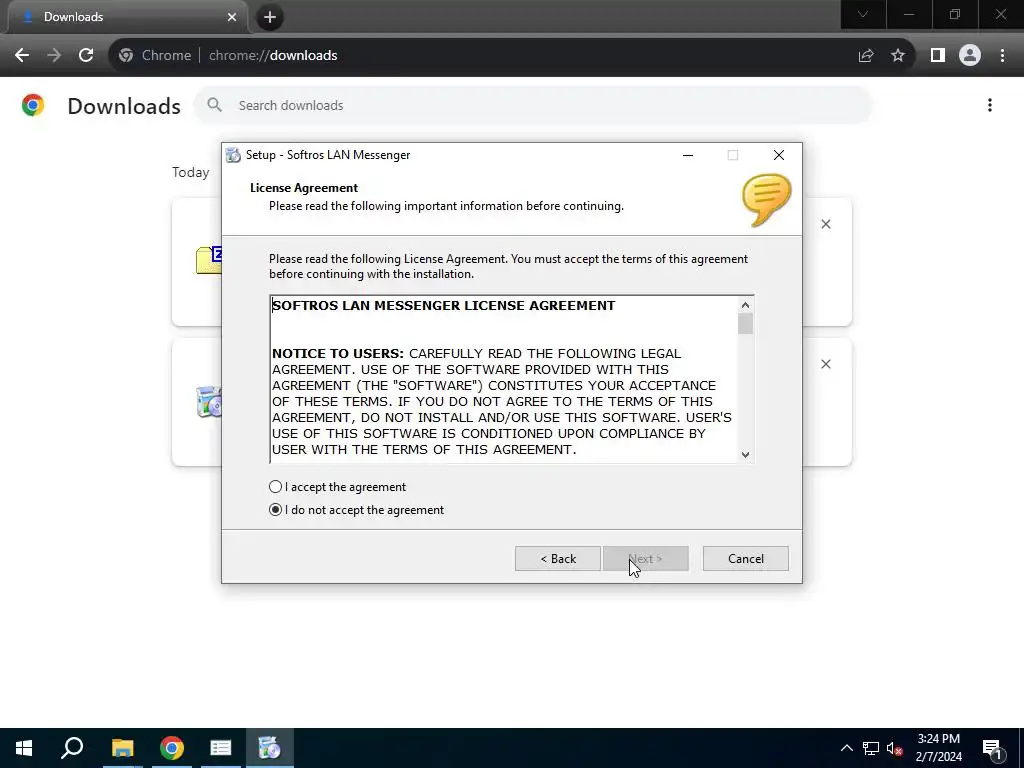Click the Chrome site info icon
The width and height of the screenshot is (1024, 768).
pos(126,56)
